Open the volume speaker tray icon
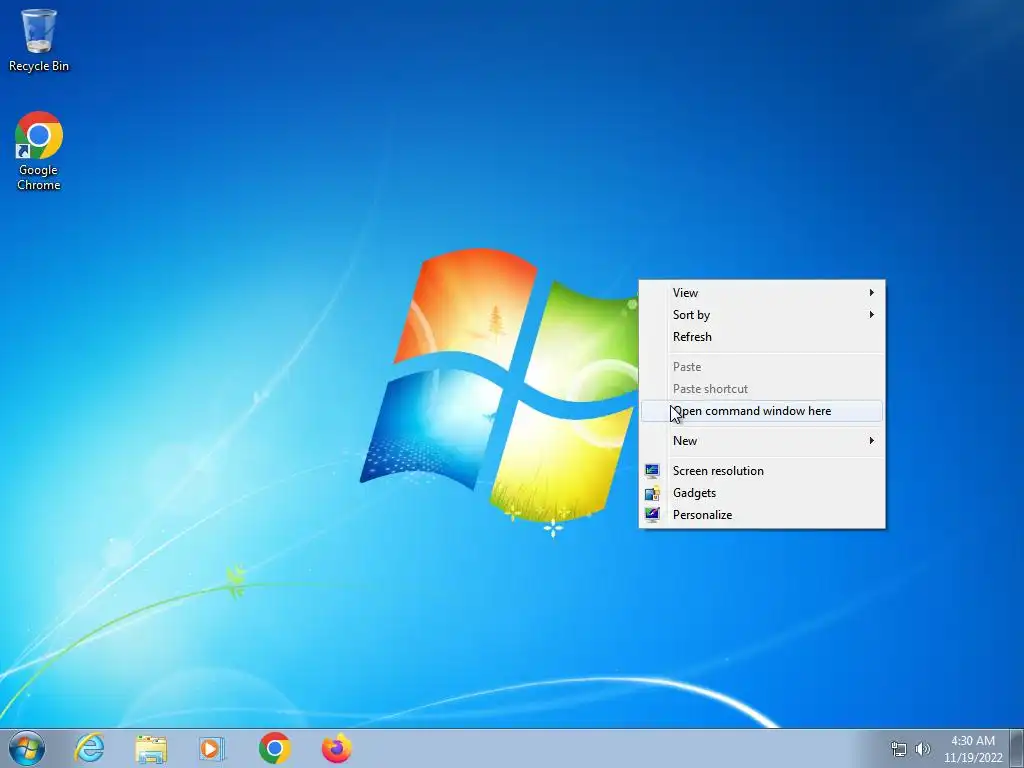 point(922,749)
